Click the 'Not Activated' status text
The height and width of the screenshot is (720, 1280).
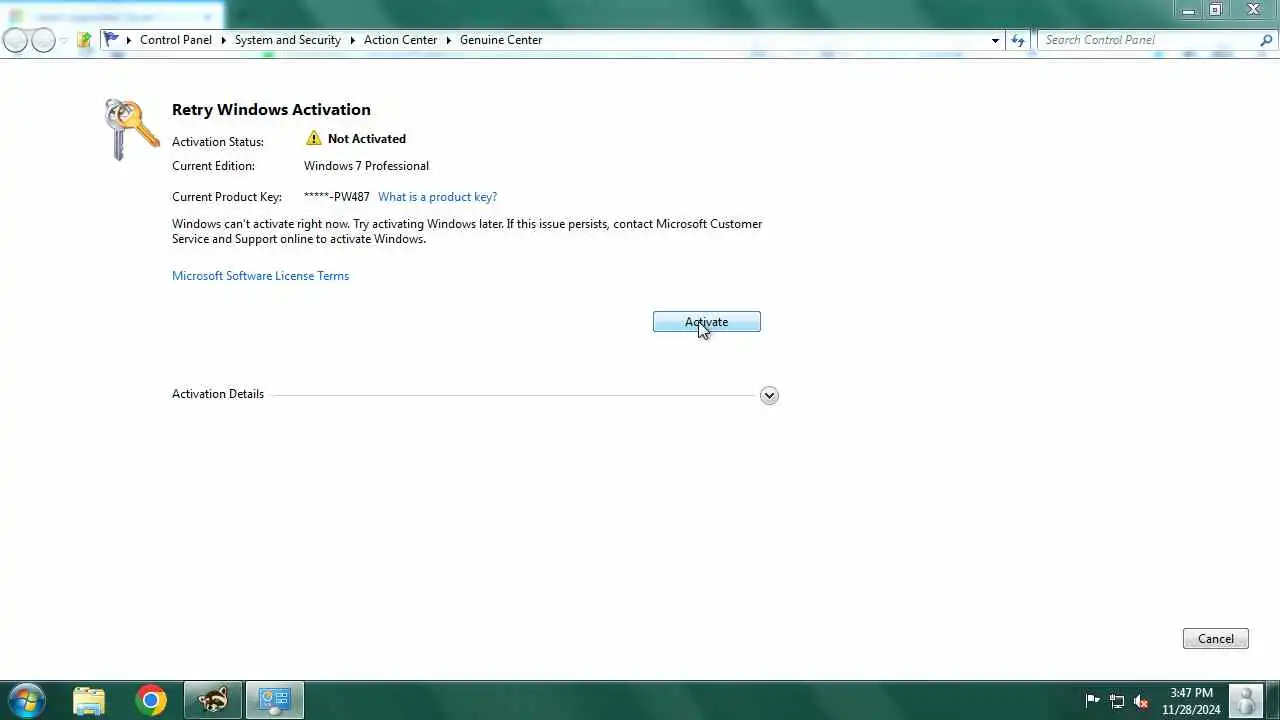(367, 139)
